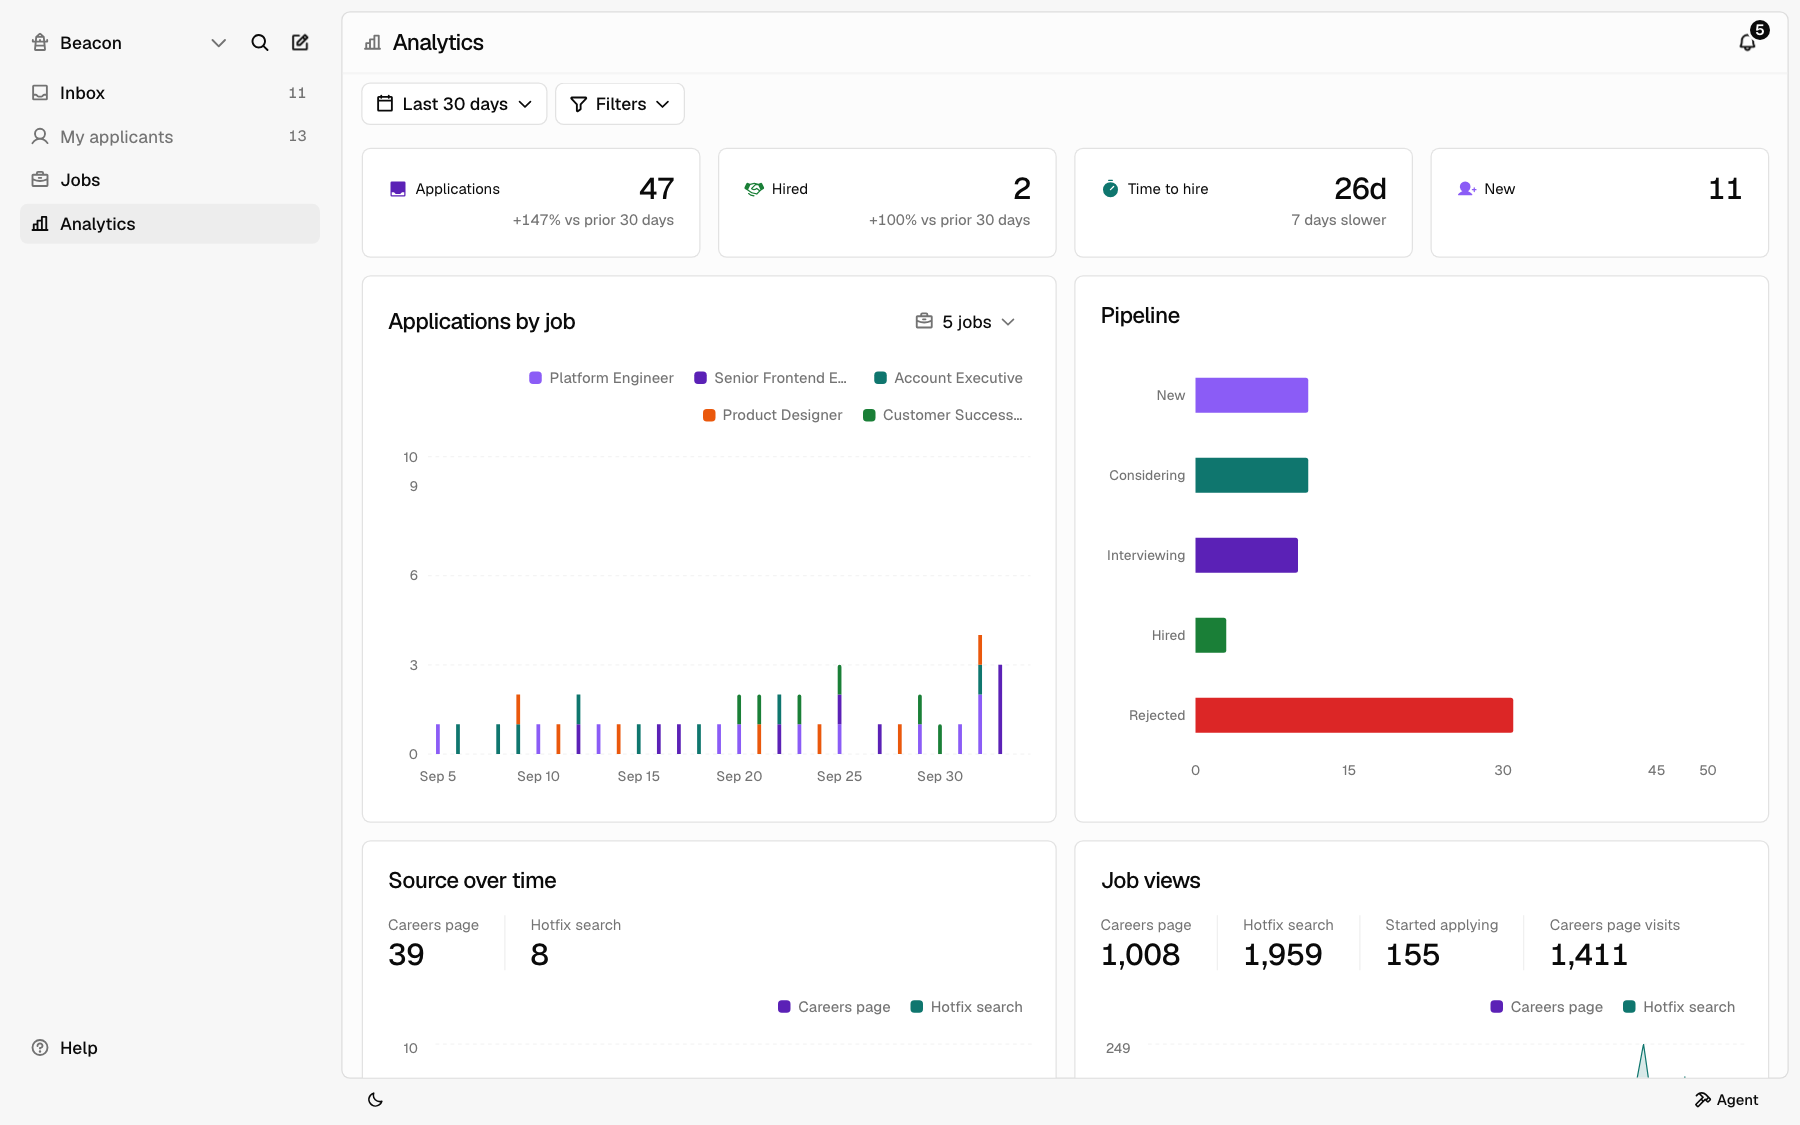Toggle Platform Engineer legend series

(601, 378)
